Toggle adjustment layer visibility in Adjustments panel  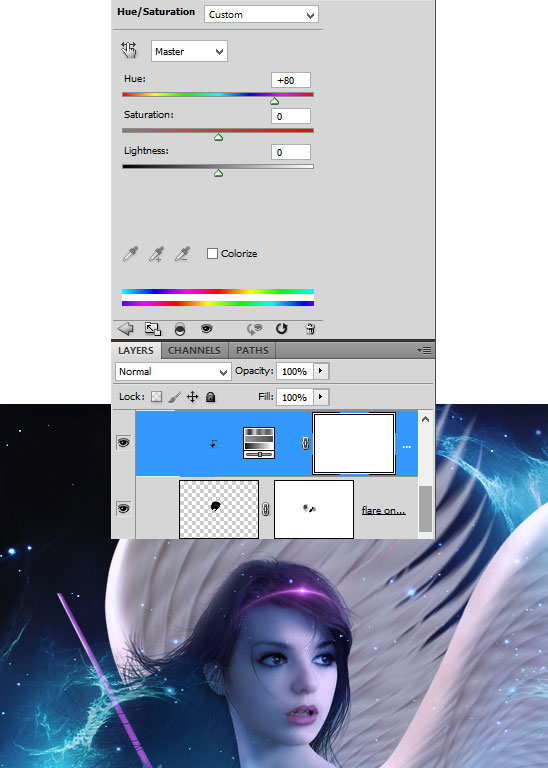point(207,329)
